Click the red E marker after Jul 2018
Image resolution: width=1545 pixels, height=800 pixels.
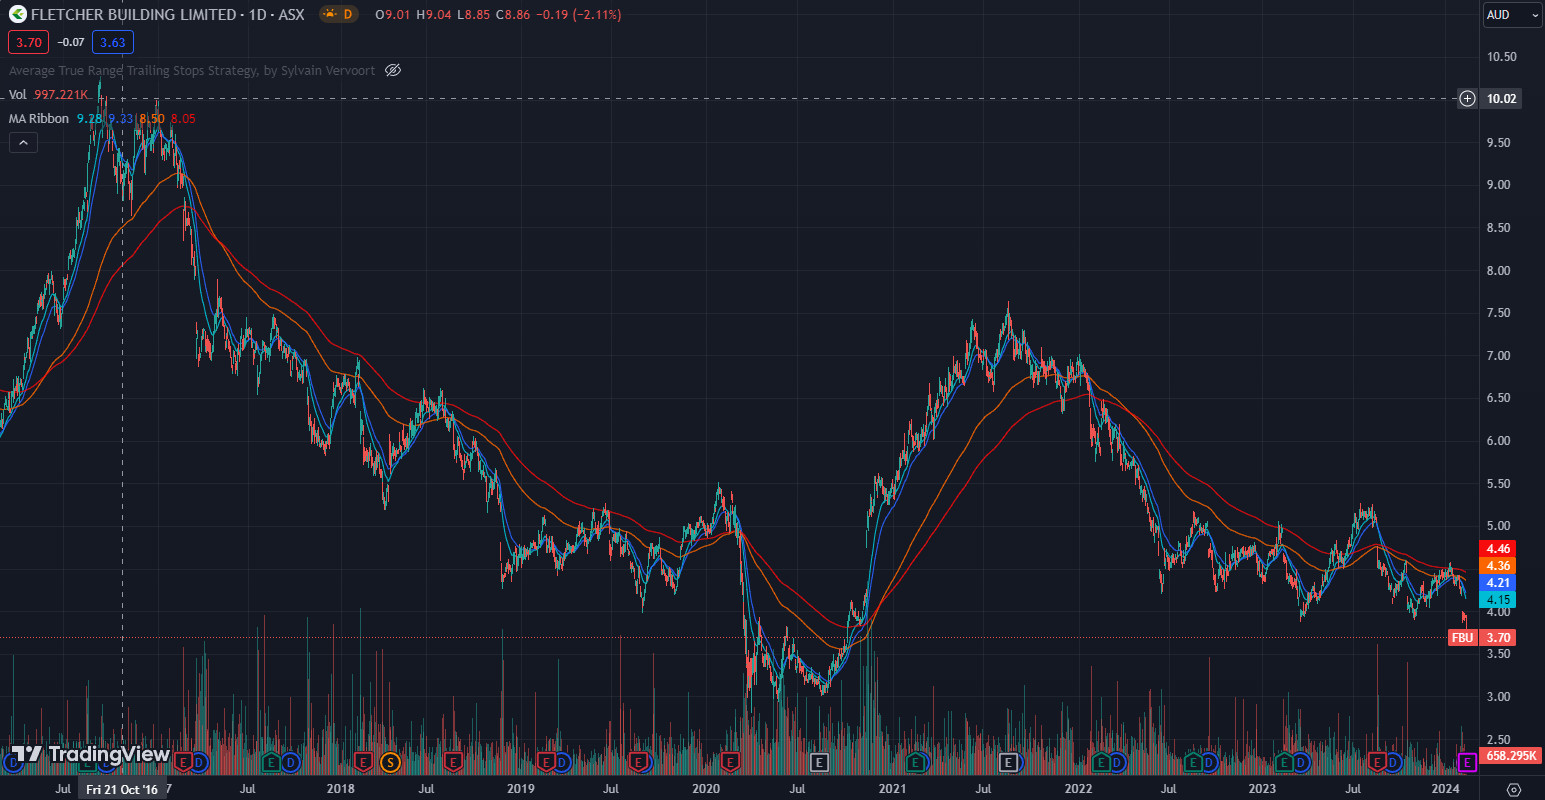(x=453, y=762)
